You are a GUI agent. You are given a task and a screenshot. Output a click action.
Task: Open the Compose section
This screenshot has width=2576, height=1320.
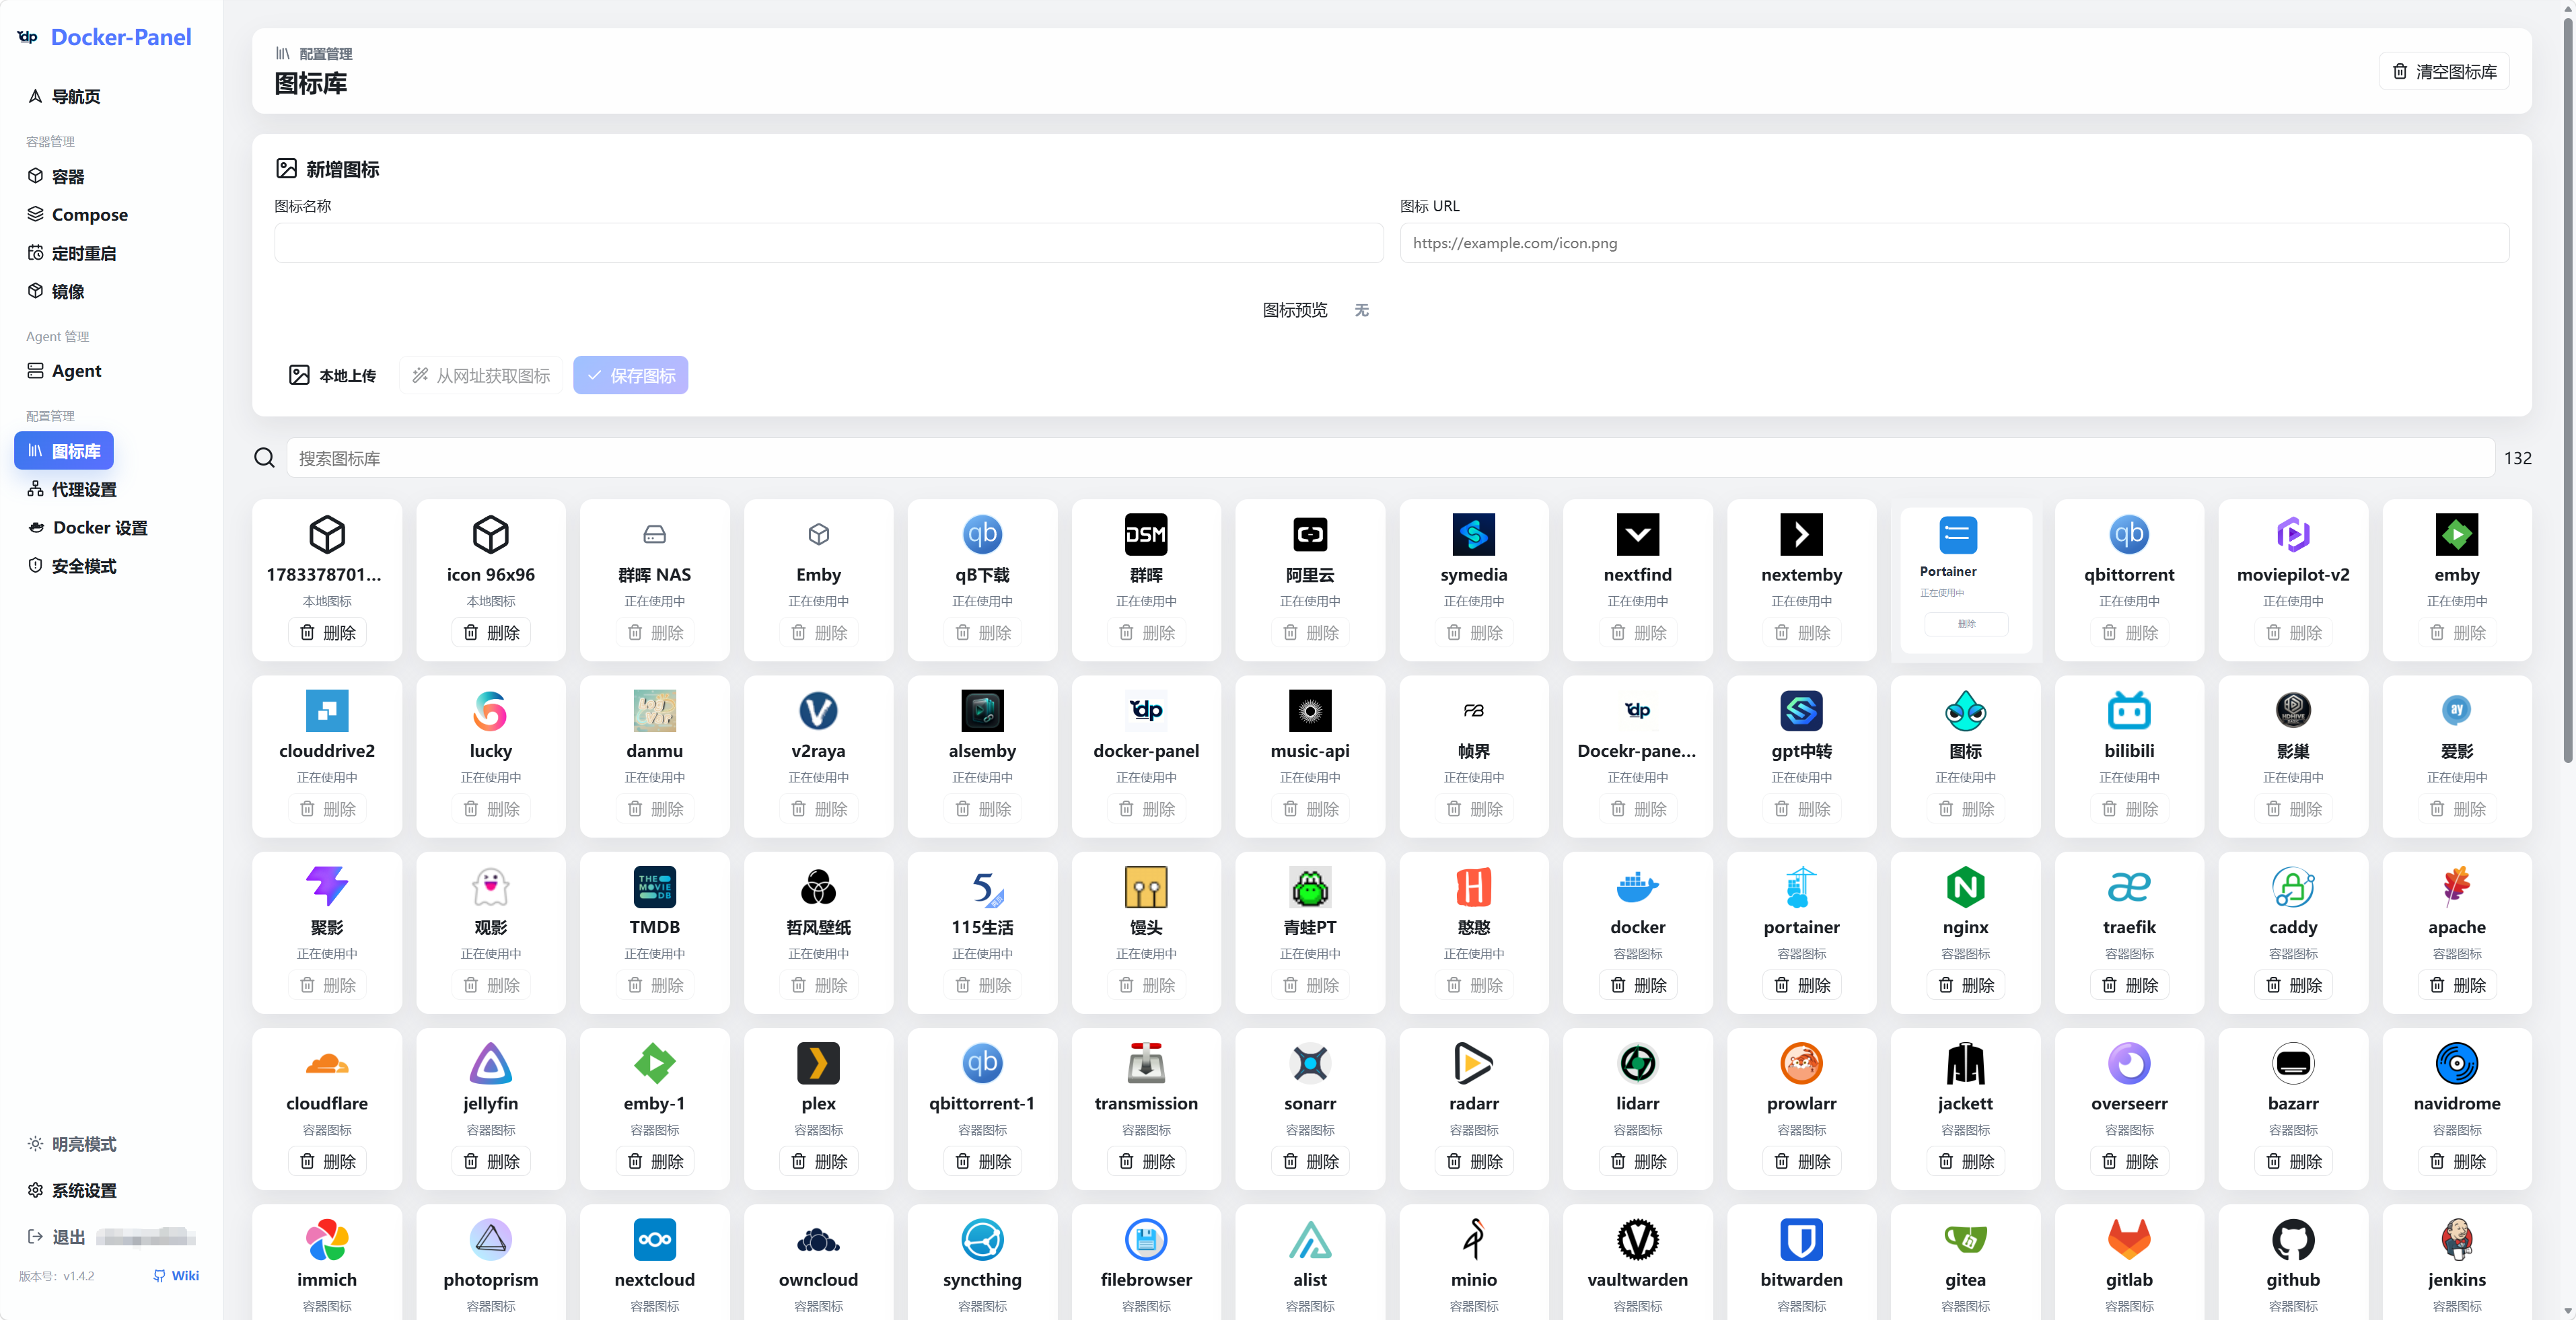point(78,214)
